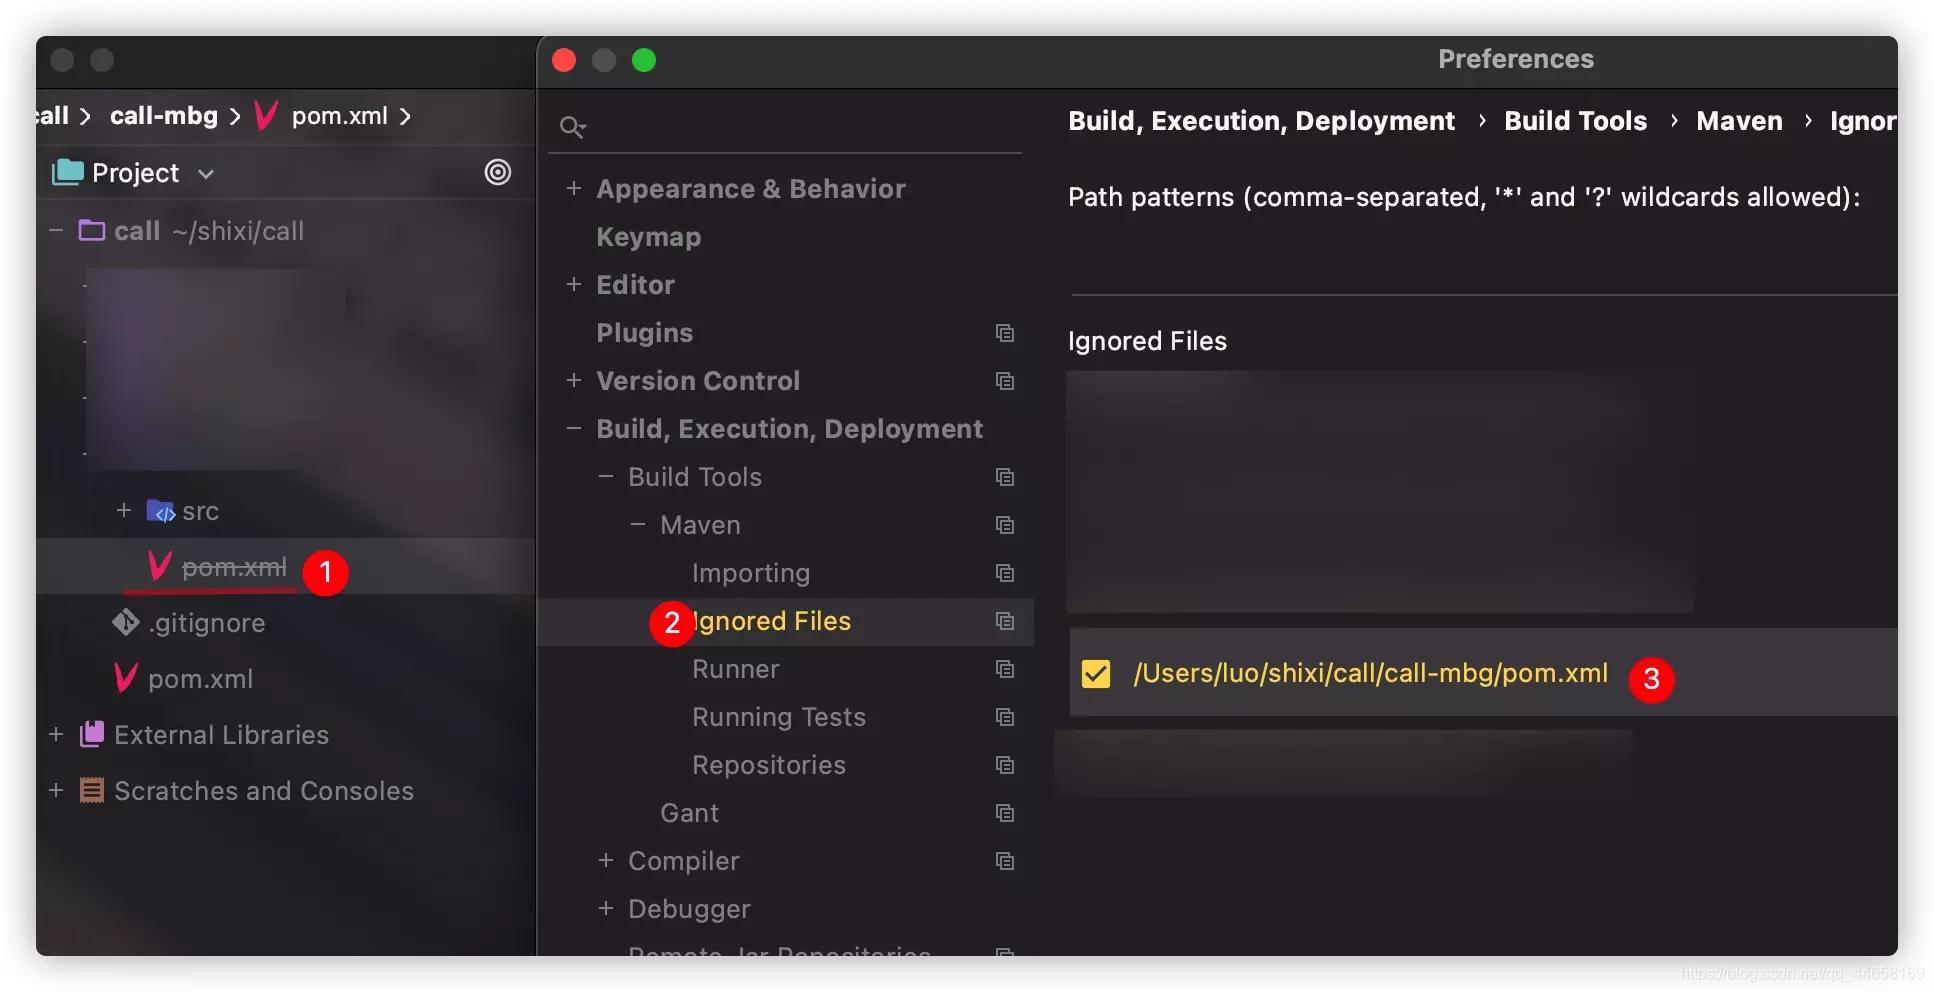Collapse the Maven settings node
The height and width of the screenshot is (992, 1934).
(x=638, y=524)
